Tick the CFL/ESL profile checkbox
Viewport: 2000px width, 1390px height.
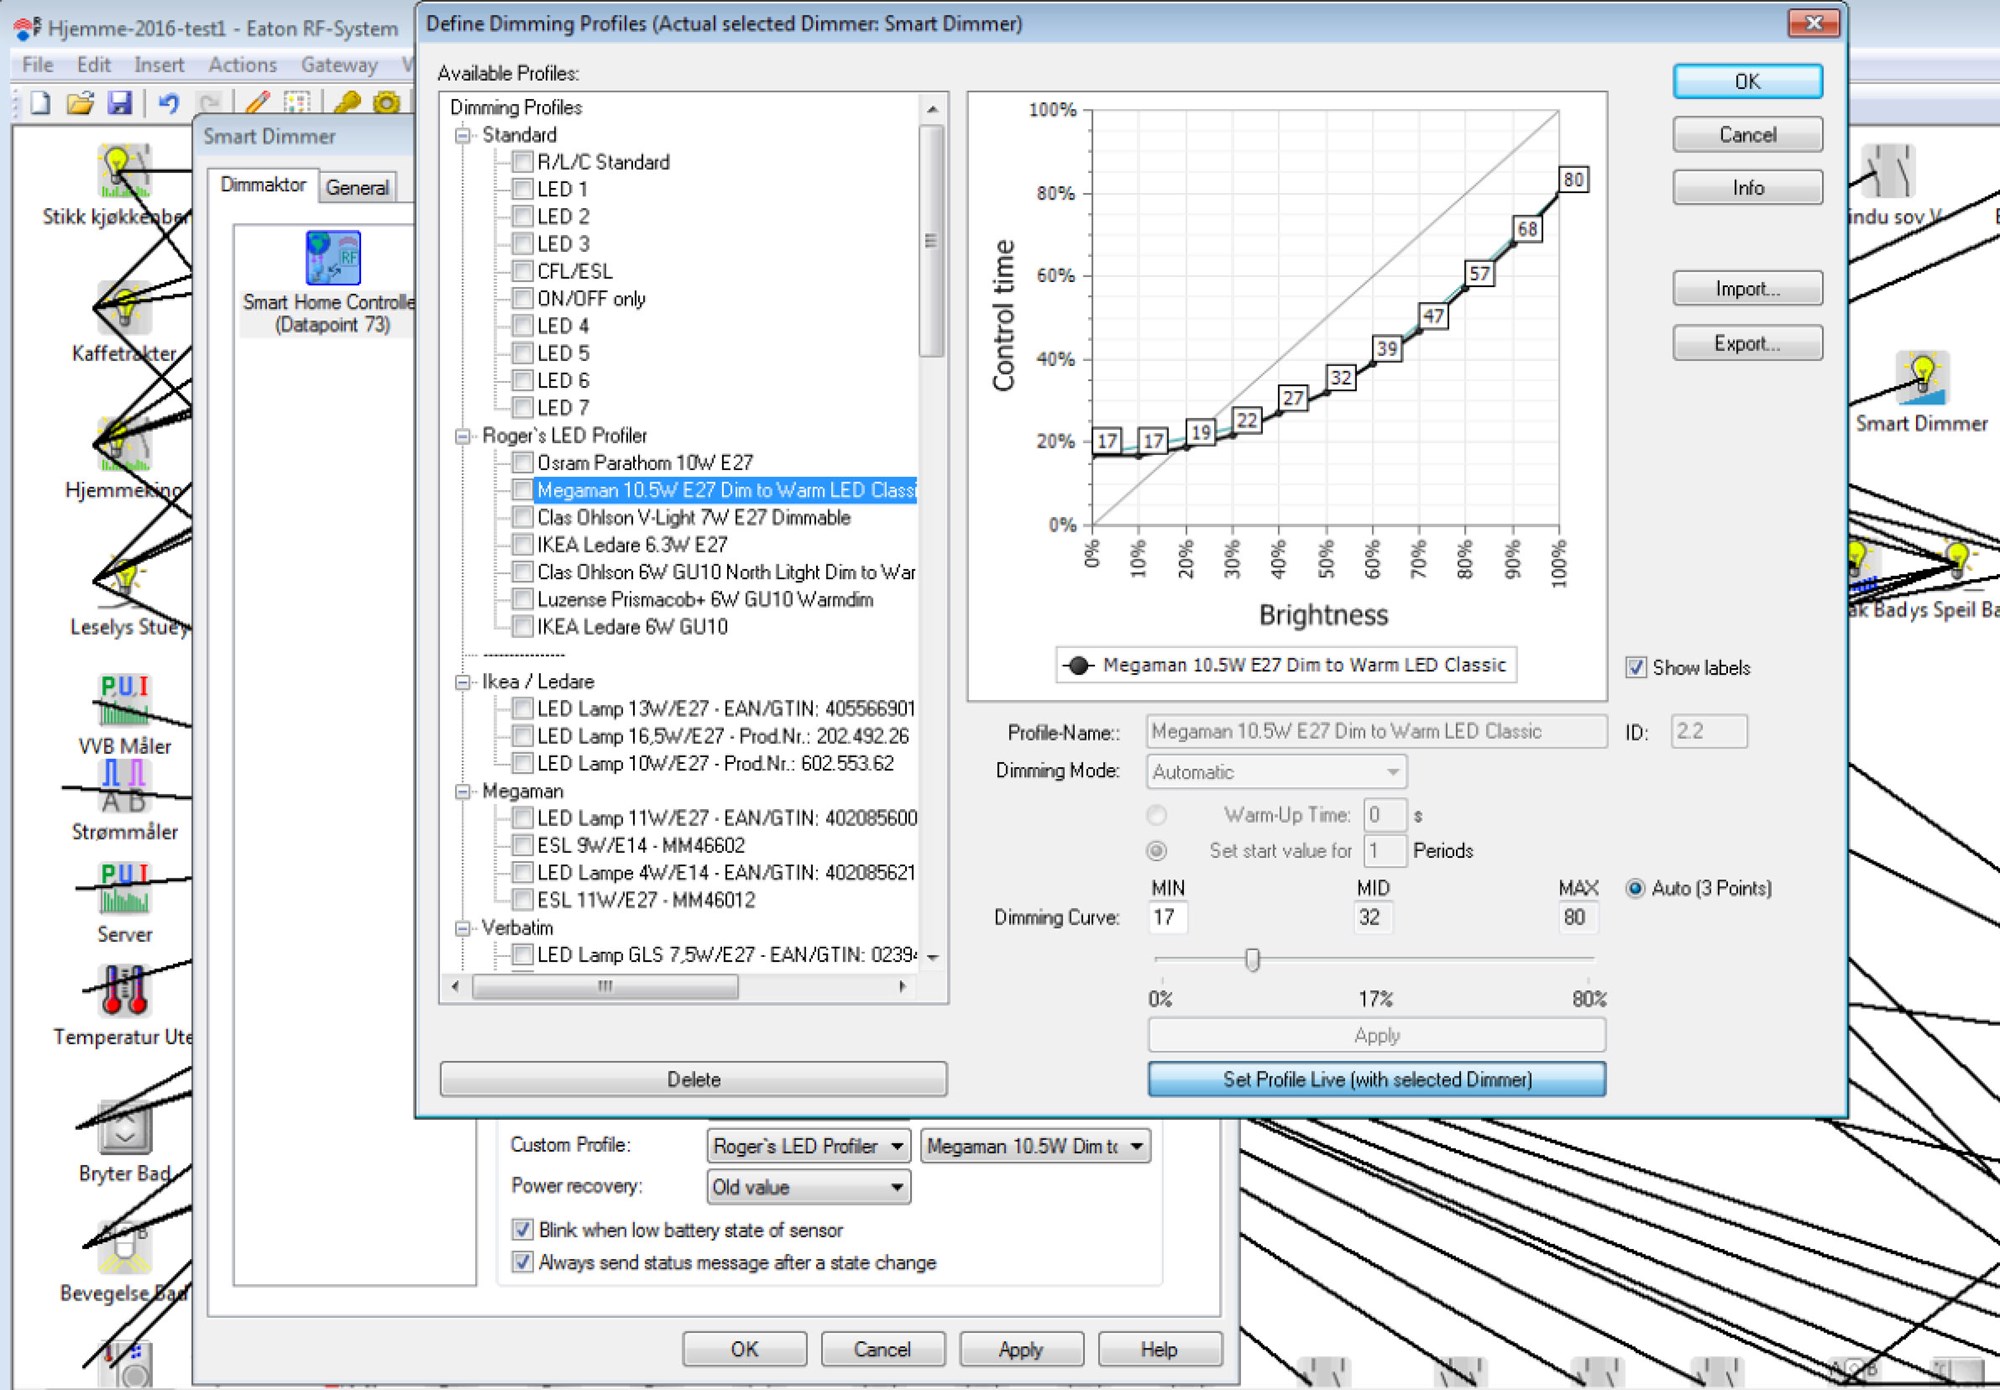[x=522, y=270]
